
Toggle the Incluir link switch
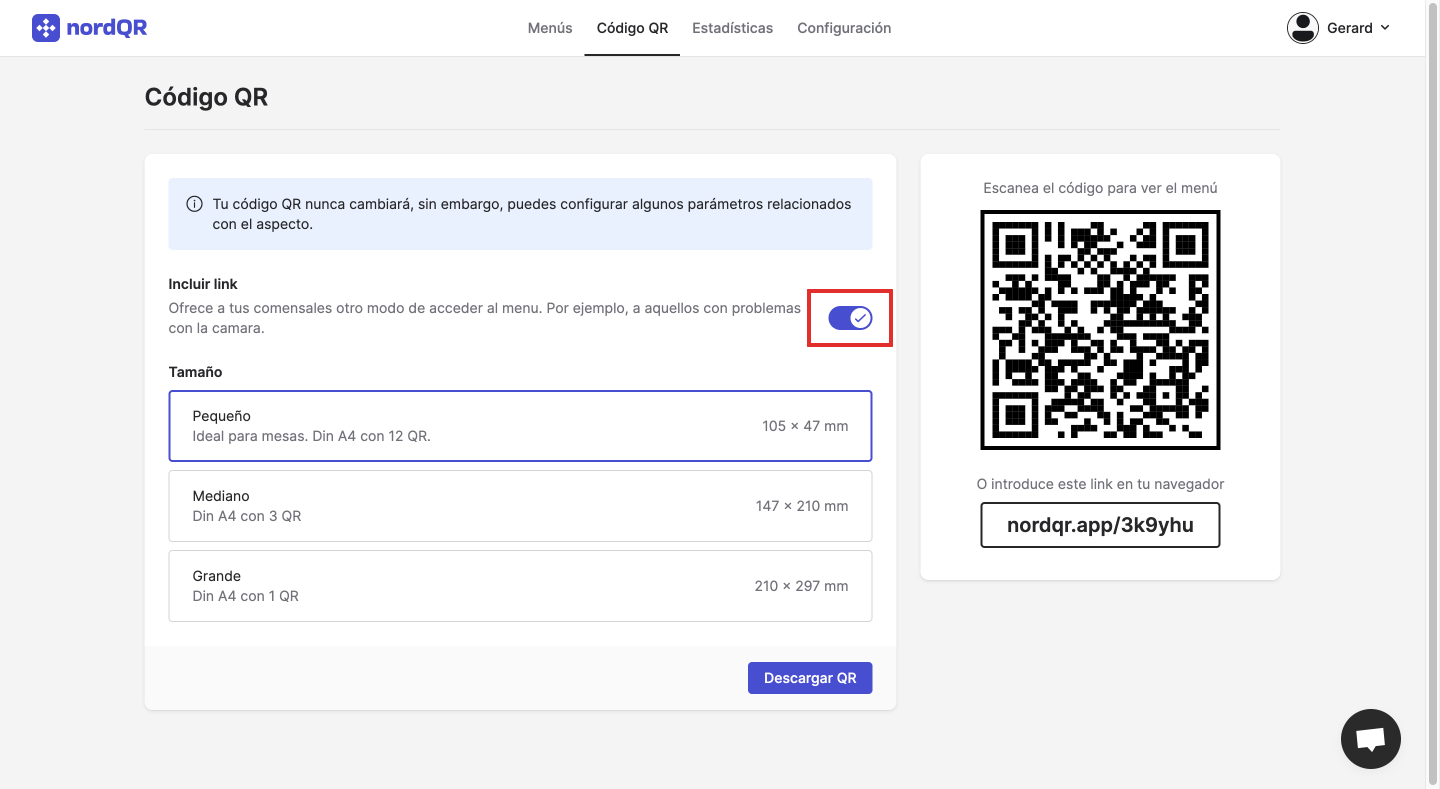(x=850, y=318)
